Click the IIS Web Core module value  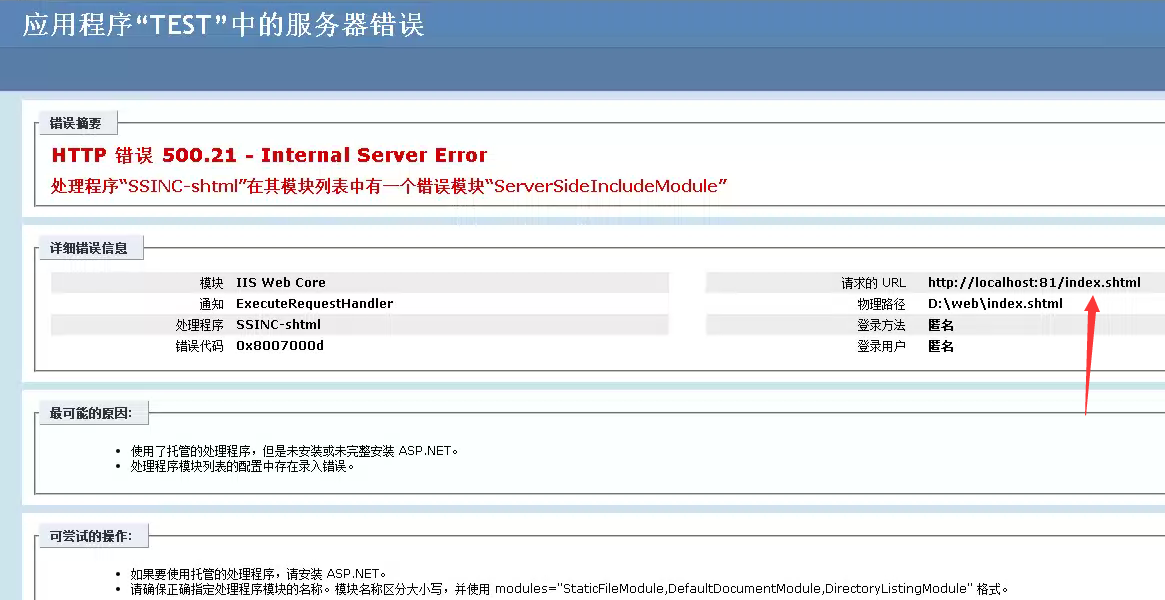click(x=280, y=283)
